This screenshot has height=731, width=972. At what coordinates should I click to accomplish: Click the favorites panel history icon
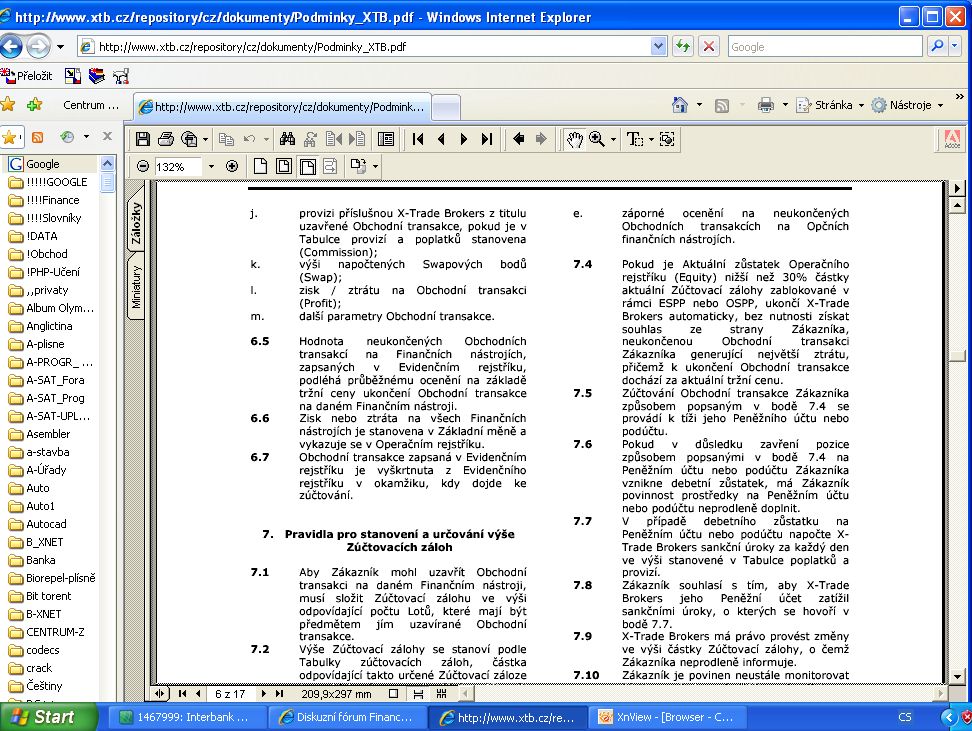[x=67, y=136]
